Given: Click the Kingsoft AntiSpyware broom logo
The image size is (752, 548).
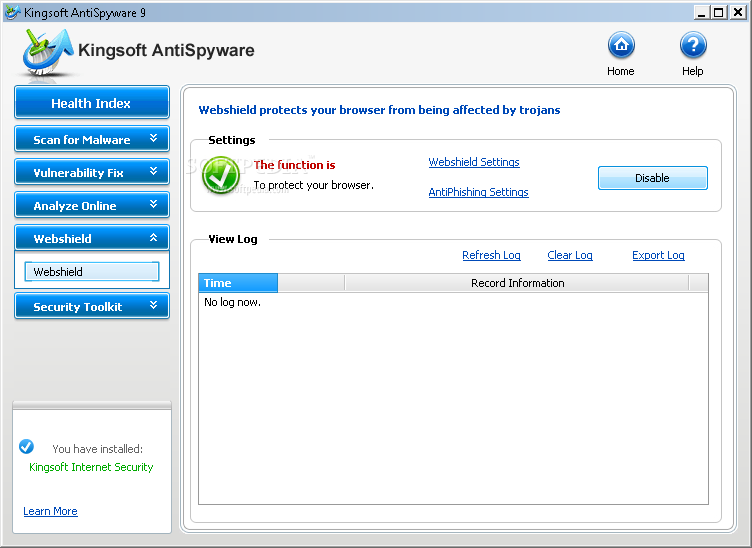Looking at the screenshot, I should pos(47,52).
